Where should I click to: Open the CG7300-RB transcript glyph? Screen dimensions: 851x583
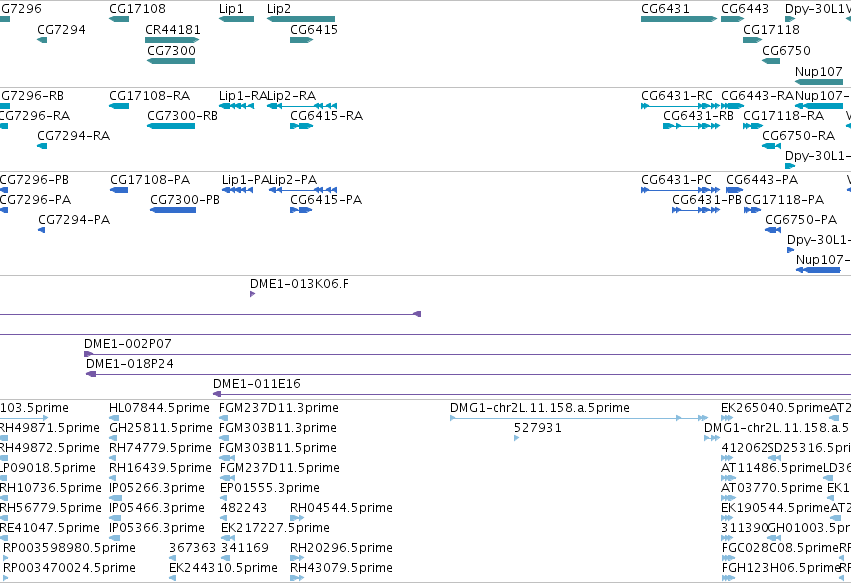click(x=171, y=126)
